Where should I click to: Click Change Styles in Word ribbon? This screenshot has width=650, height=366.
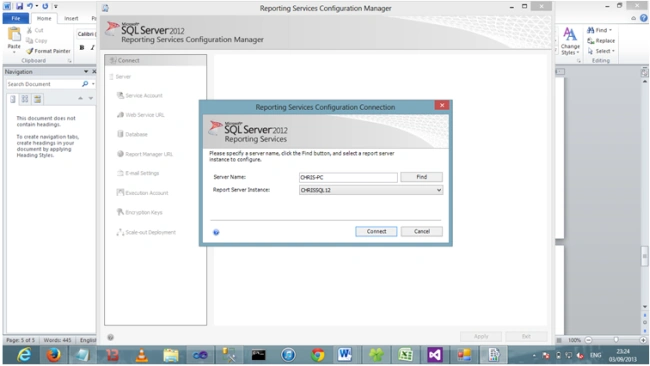click(x=570, y=41)
